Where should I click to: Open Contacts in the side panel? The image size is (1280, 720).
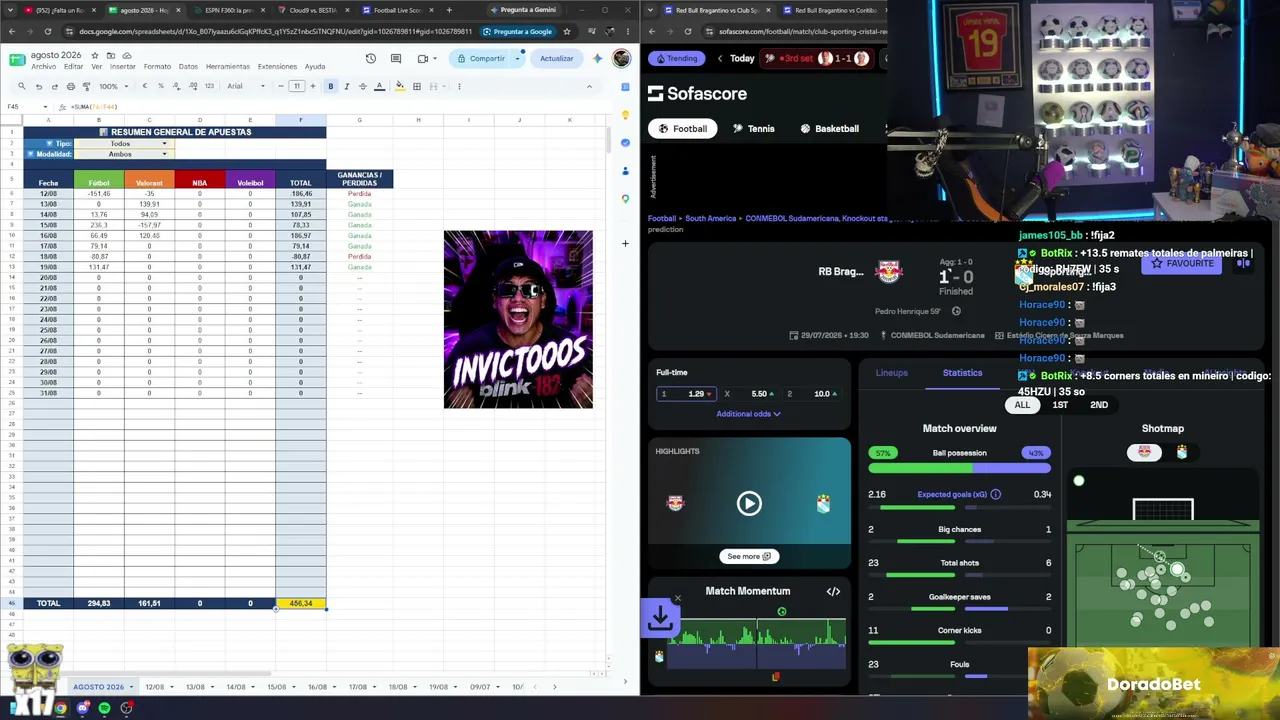click(x=625, y=171)
